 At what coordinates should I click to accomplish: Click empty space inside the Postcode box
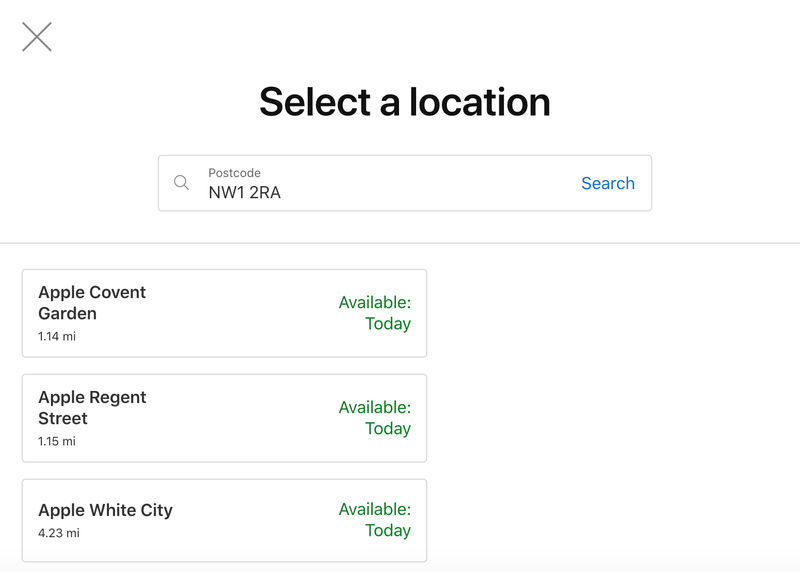(429, 183)
